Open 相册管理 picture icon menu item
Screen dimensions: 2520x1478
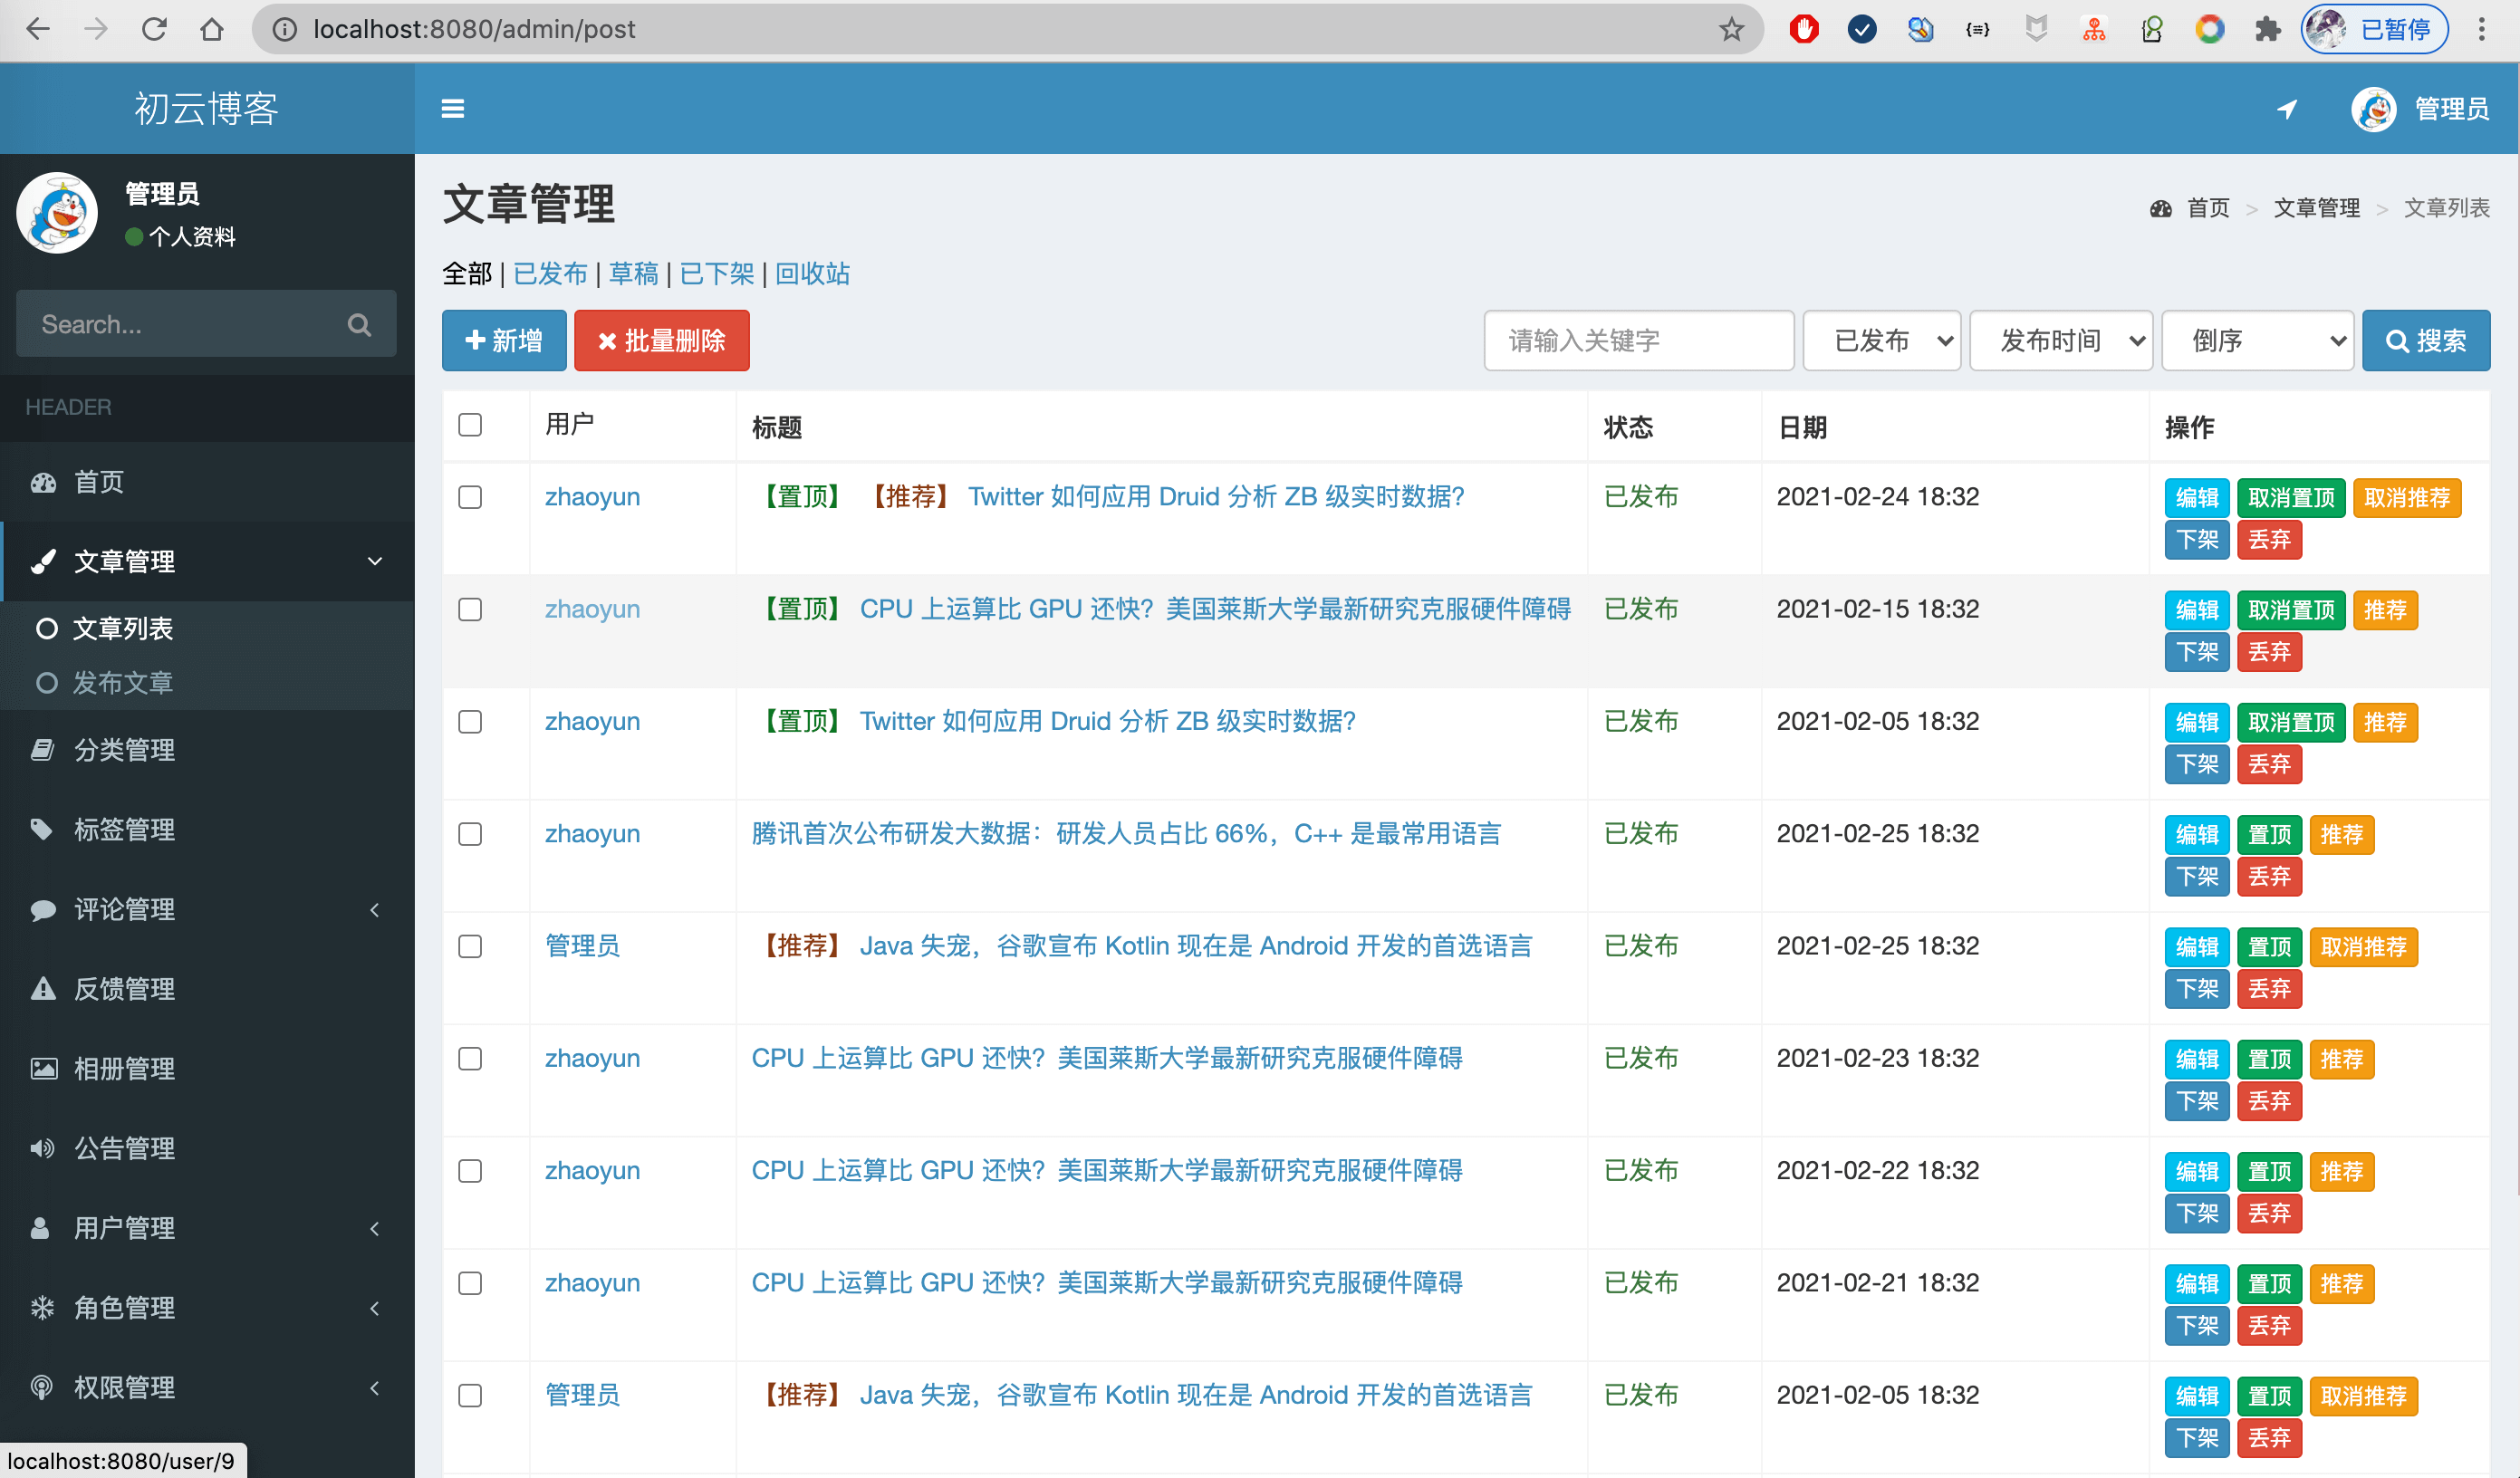(x=123, y=1068)
